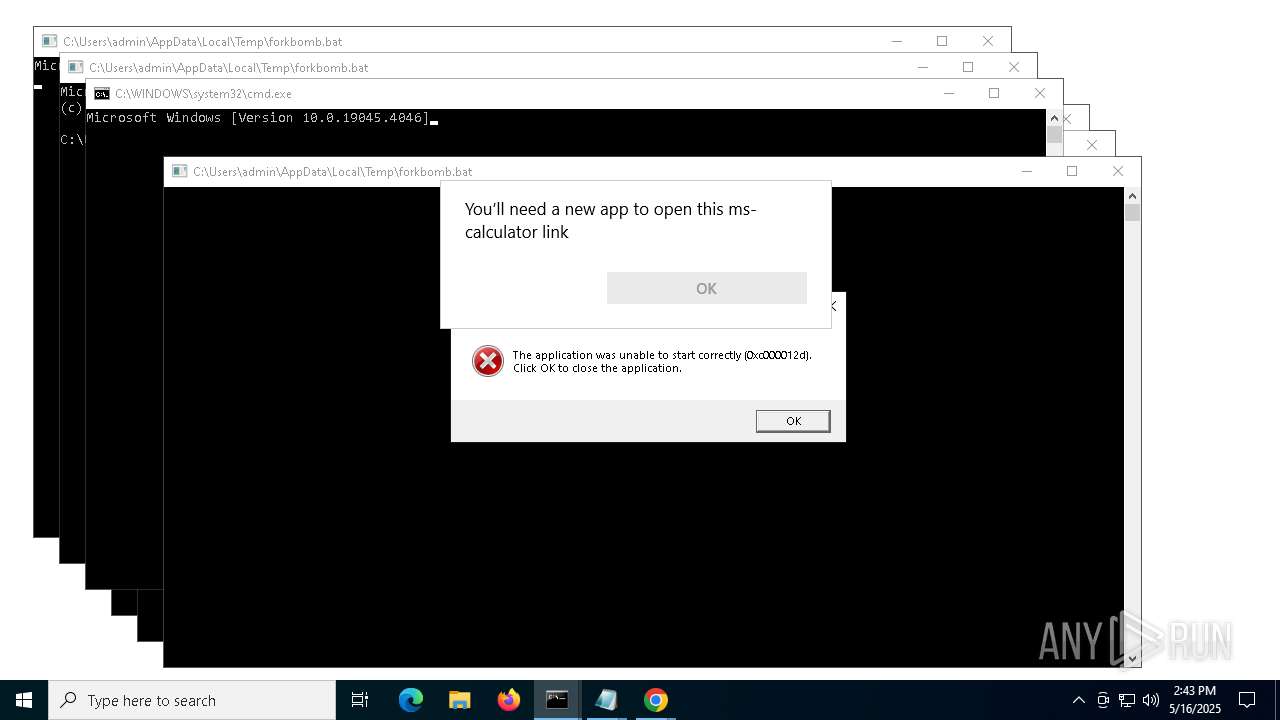This screenshot has width=1280, height=720.
Task: Show hidden system tray icons
Action: click(1078, 700)
